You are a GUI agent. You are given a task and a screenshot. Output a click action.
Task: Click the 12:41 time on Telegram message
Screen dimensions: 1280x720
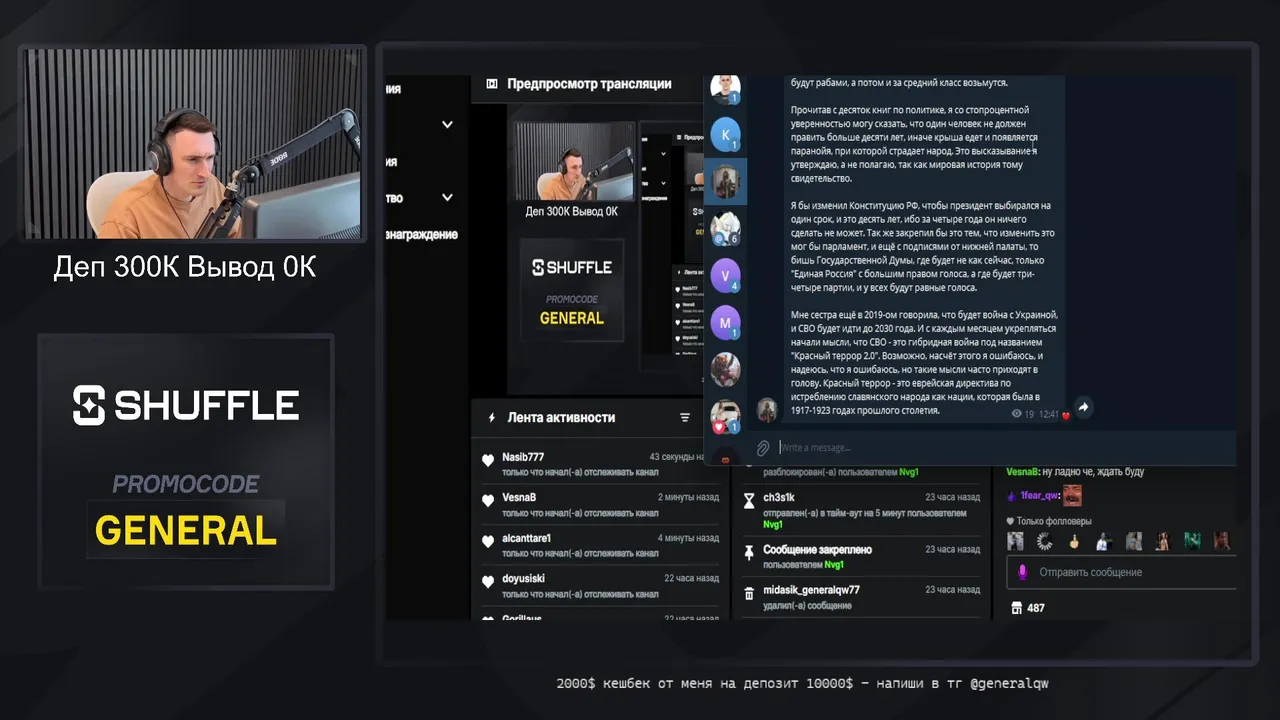coord(1048,413)
